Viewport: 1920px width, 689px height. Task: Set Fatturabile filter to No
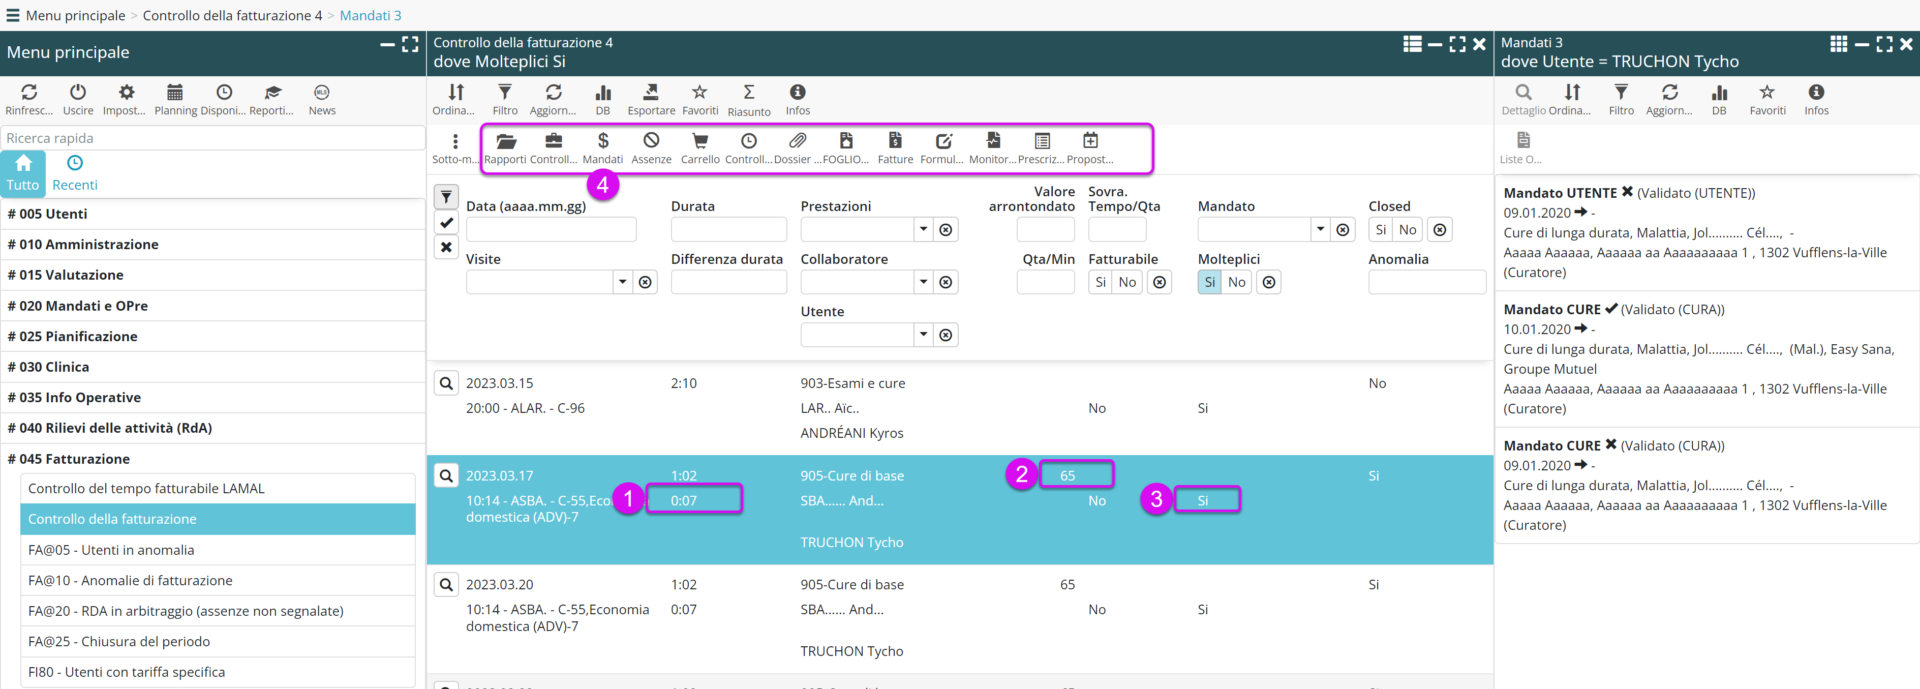[1127, 283]
